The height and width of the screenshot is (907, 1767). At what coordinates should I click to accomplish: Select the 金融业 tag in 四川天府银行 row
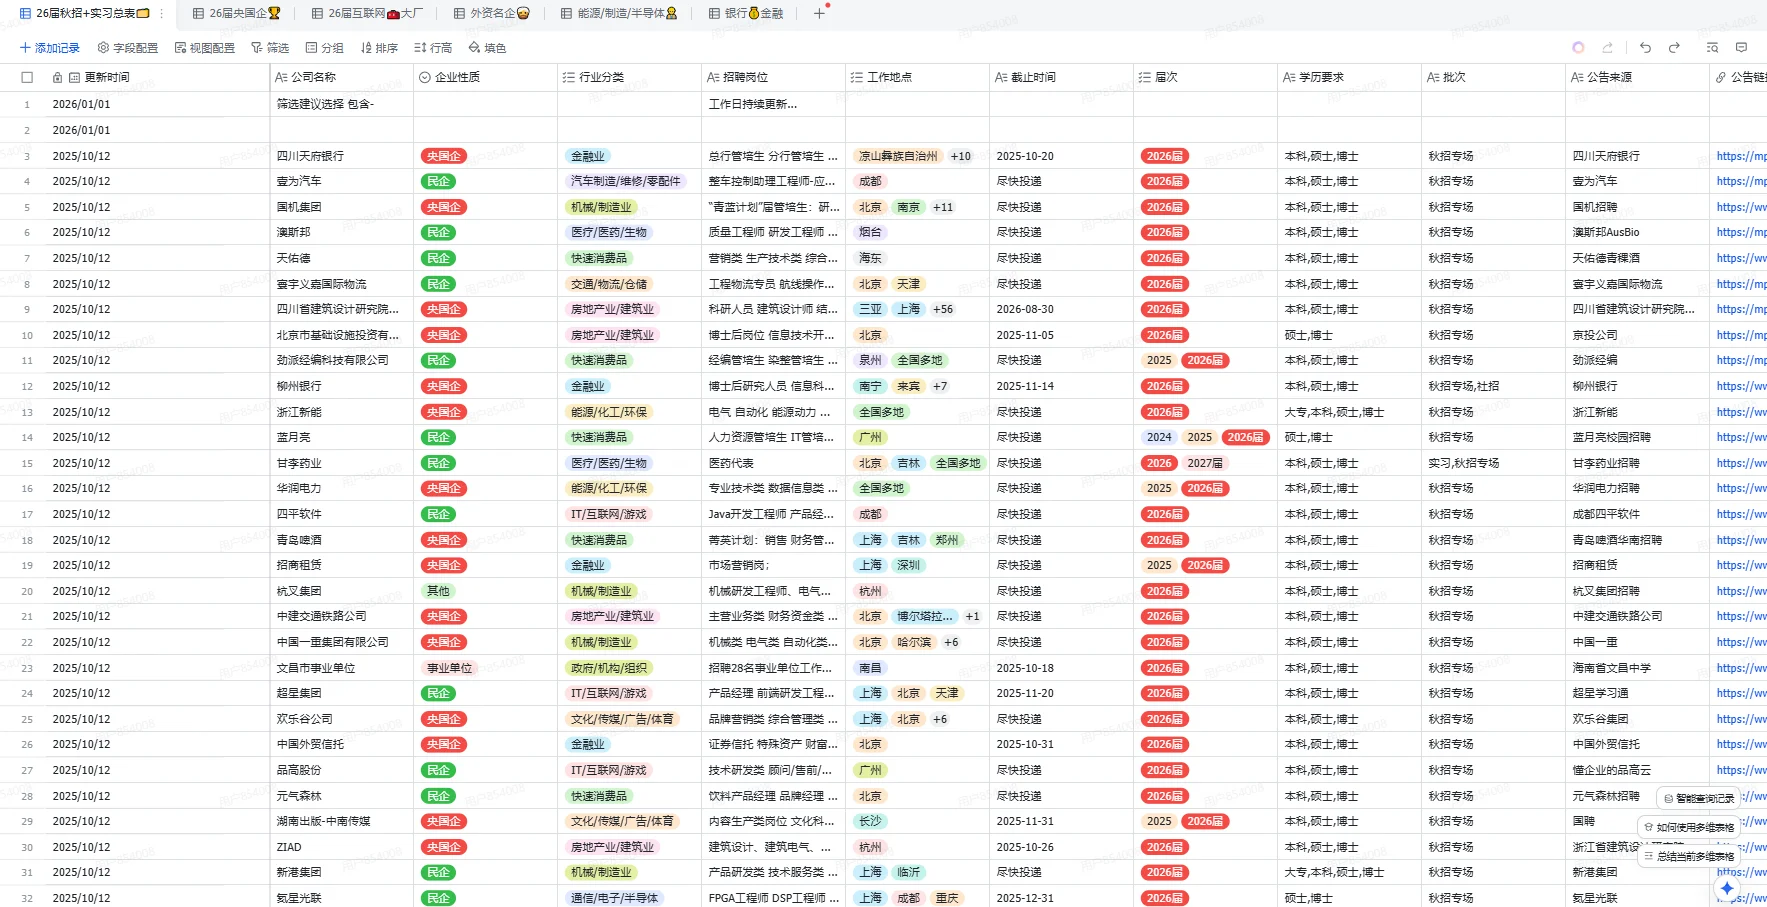[x=587, y=156]
